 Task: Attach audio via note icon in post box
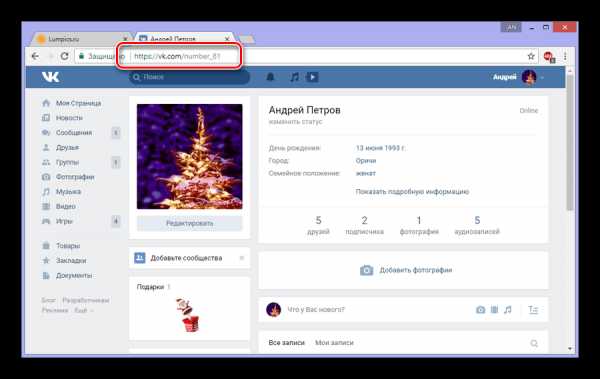coord(507,310)
